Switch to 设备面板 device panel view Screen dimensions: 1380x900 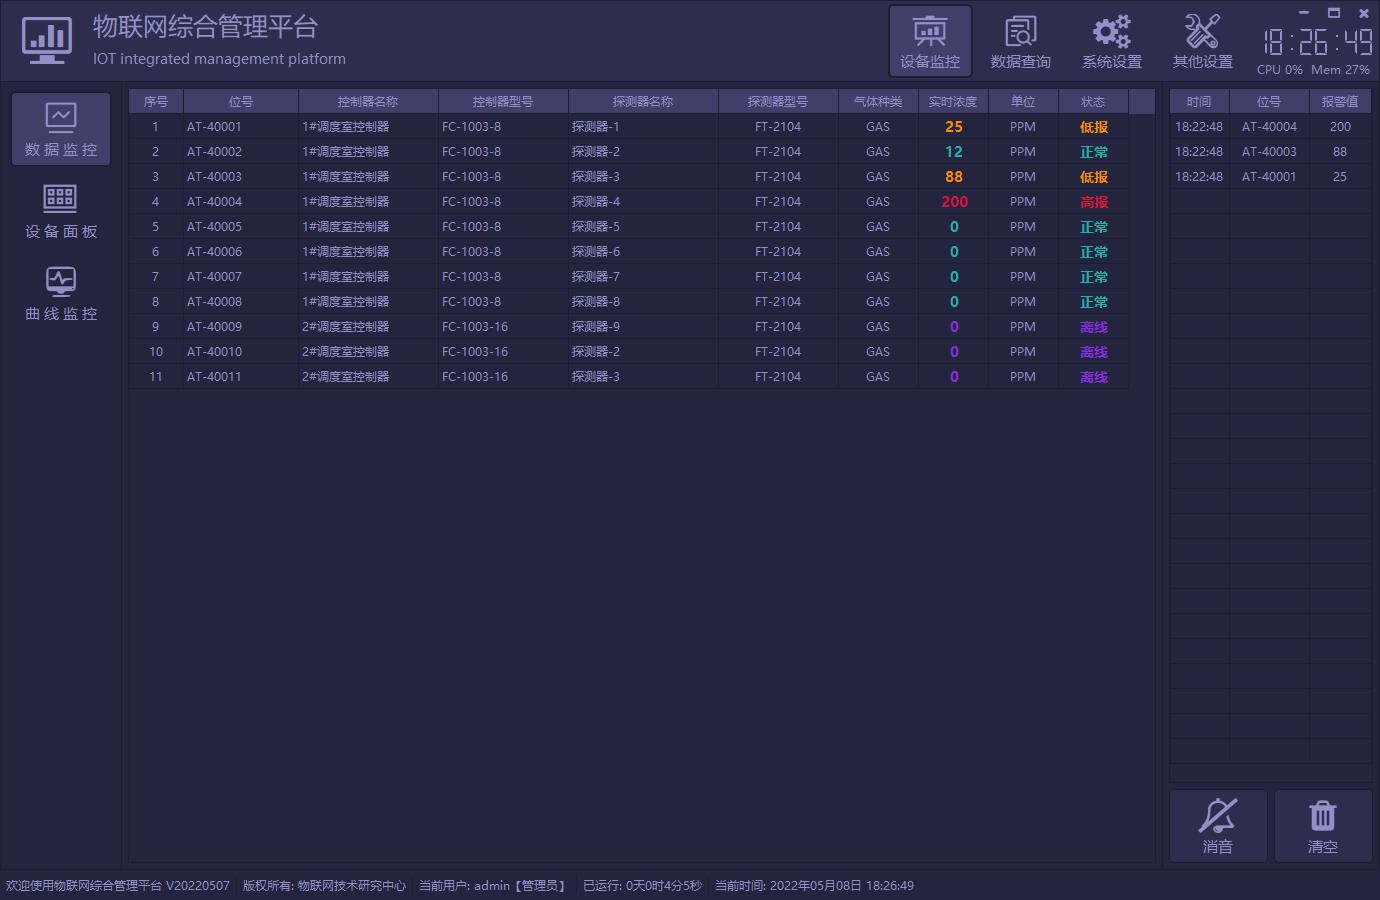pos(61,211)
